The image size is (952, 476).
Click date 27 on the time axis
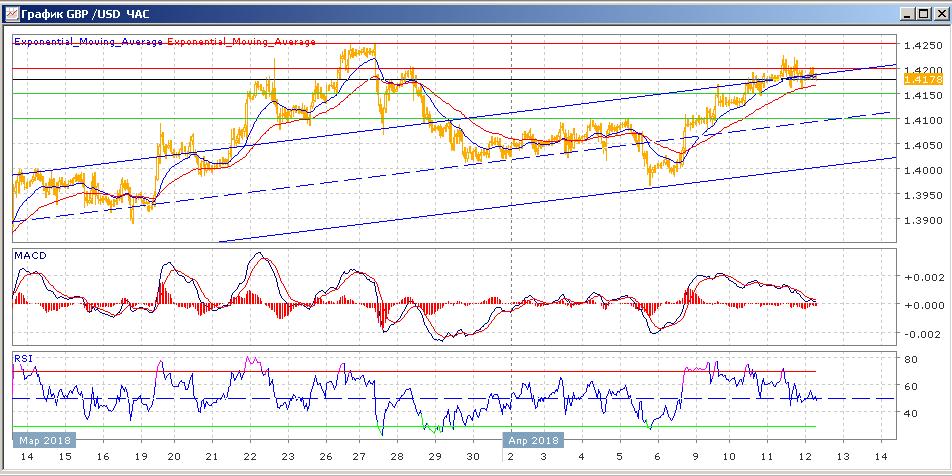[x=359, y=457]
